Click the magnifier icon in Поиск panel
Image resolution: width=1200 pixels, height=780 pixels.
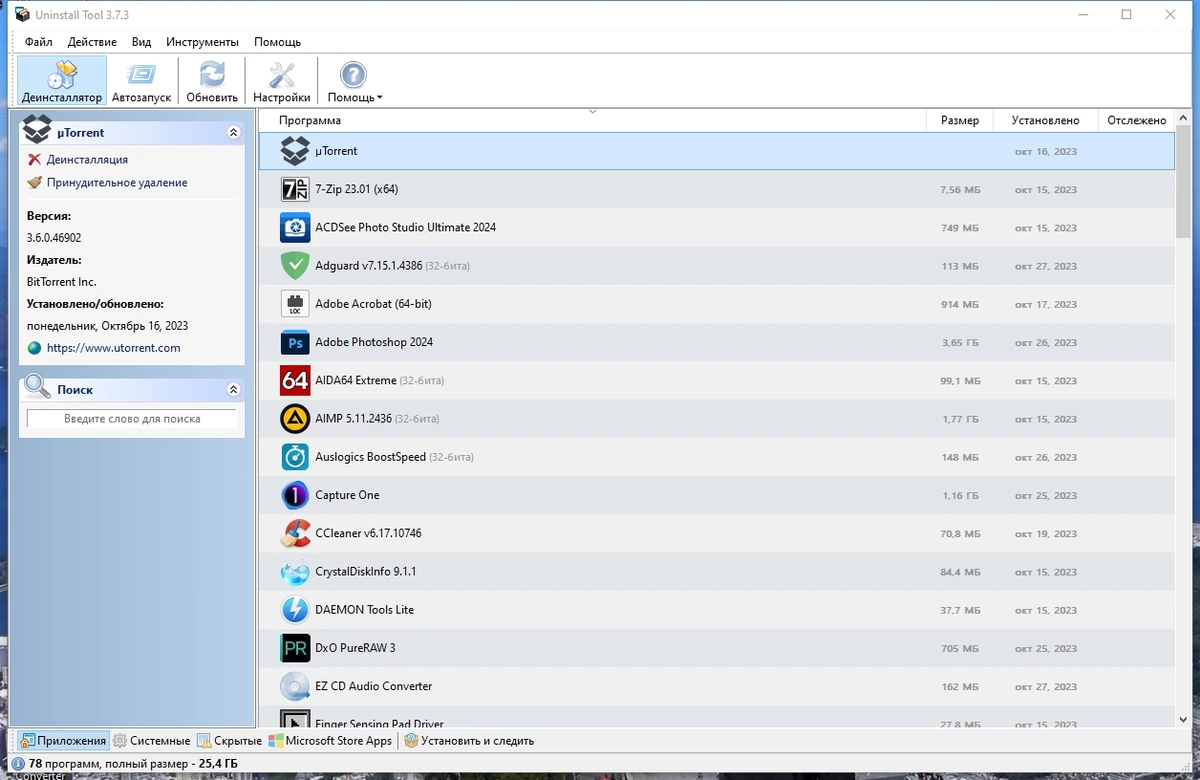tap(38, 387)
